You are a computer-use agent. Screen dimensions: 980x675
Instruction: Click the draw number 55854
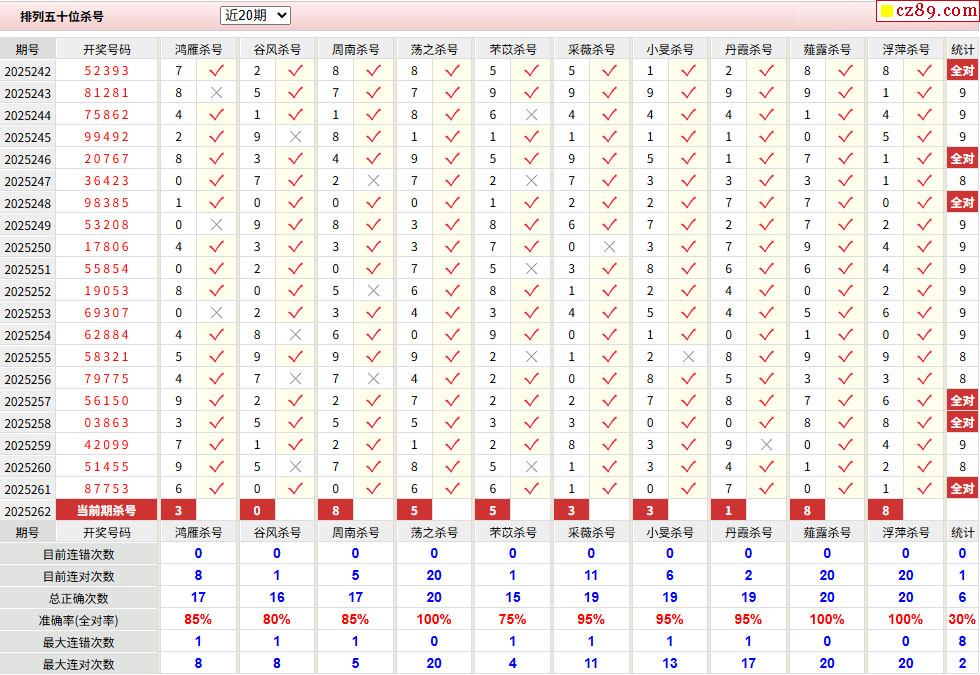[106, 269]
